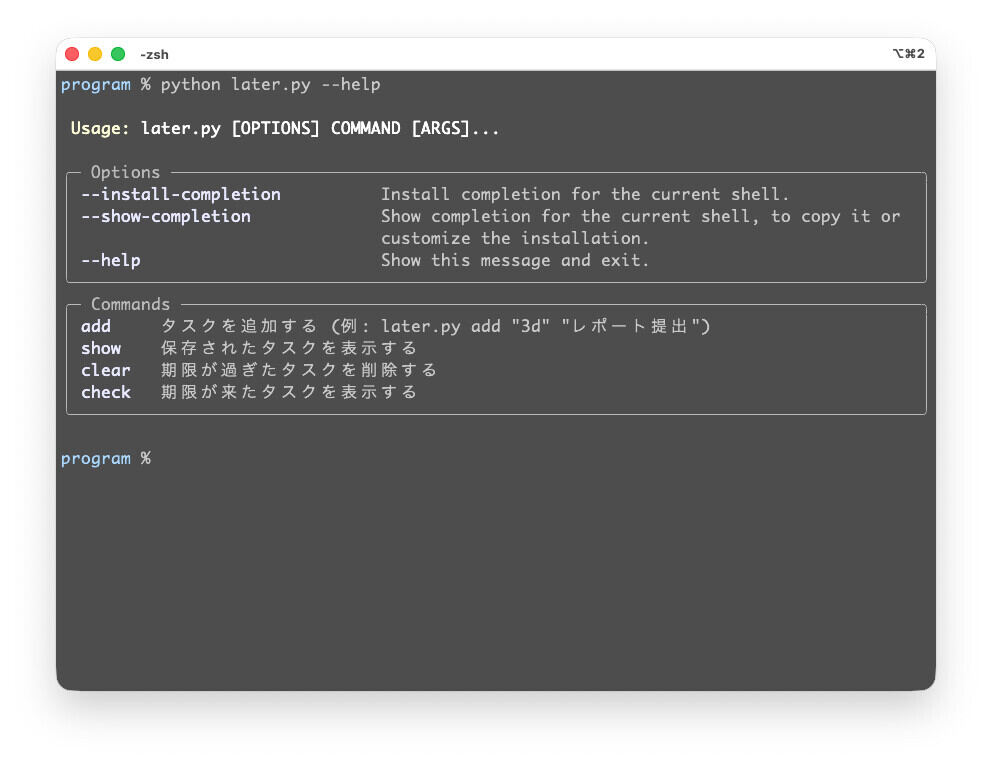
Task: Click the '保存されたタスクを表示する' description
Action: coord(289,349)
